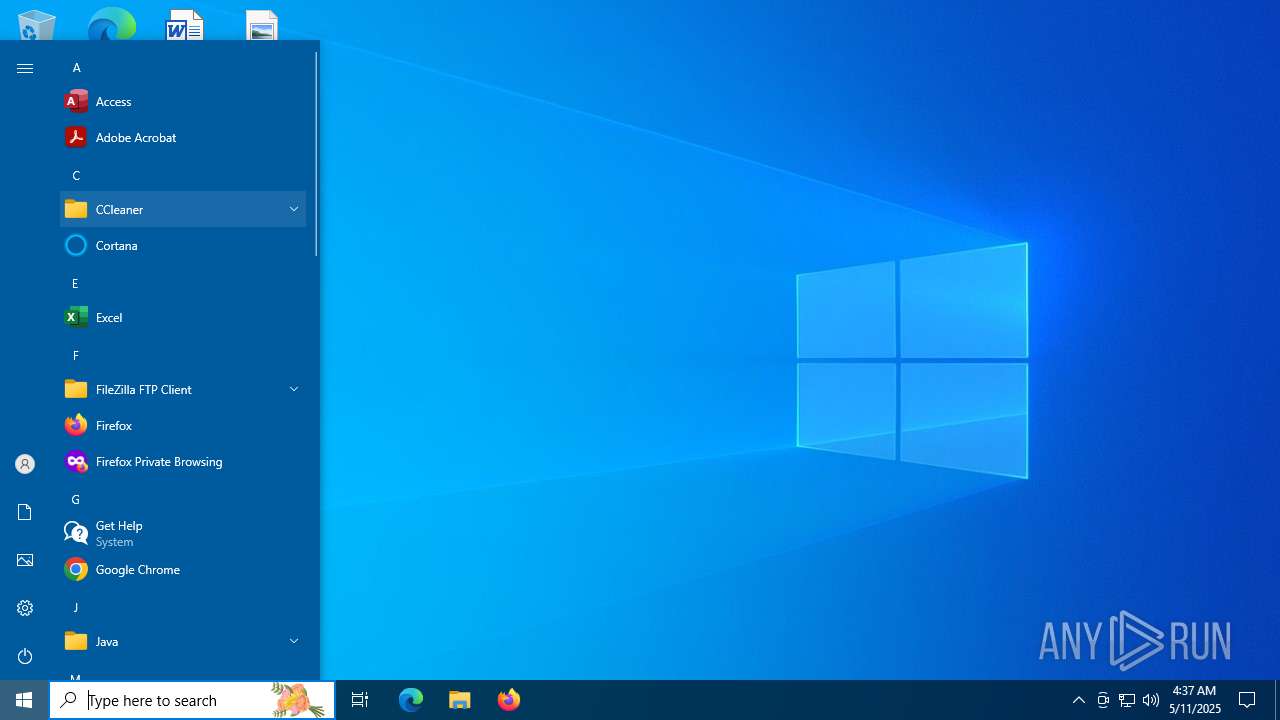Open Settings gear in Start sidebar
This screenshot has width=1280, height=720.
25,608
